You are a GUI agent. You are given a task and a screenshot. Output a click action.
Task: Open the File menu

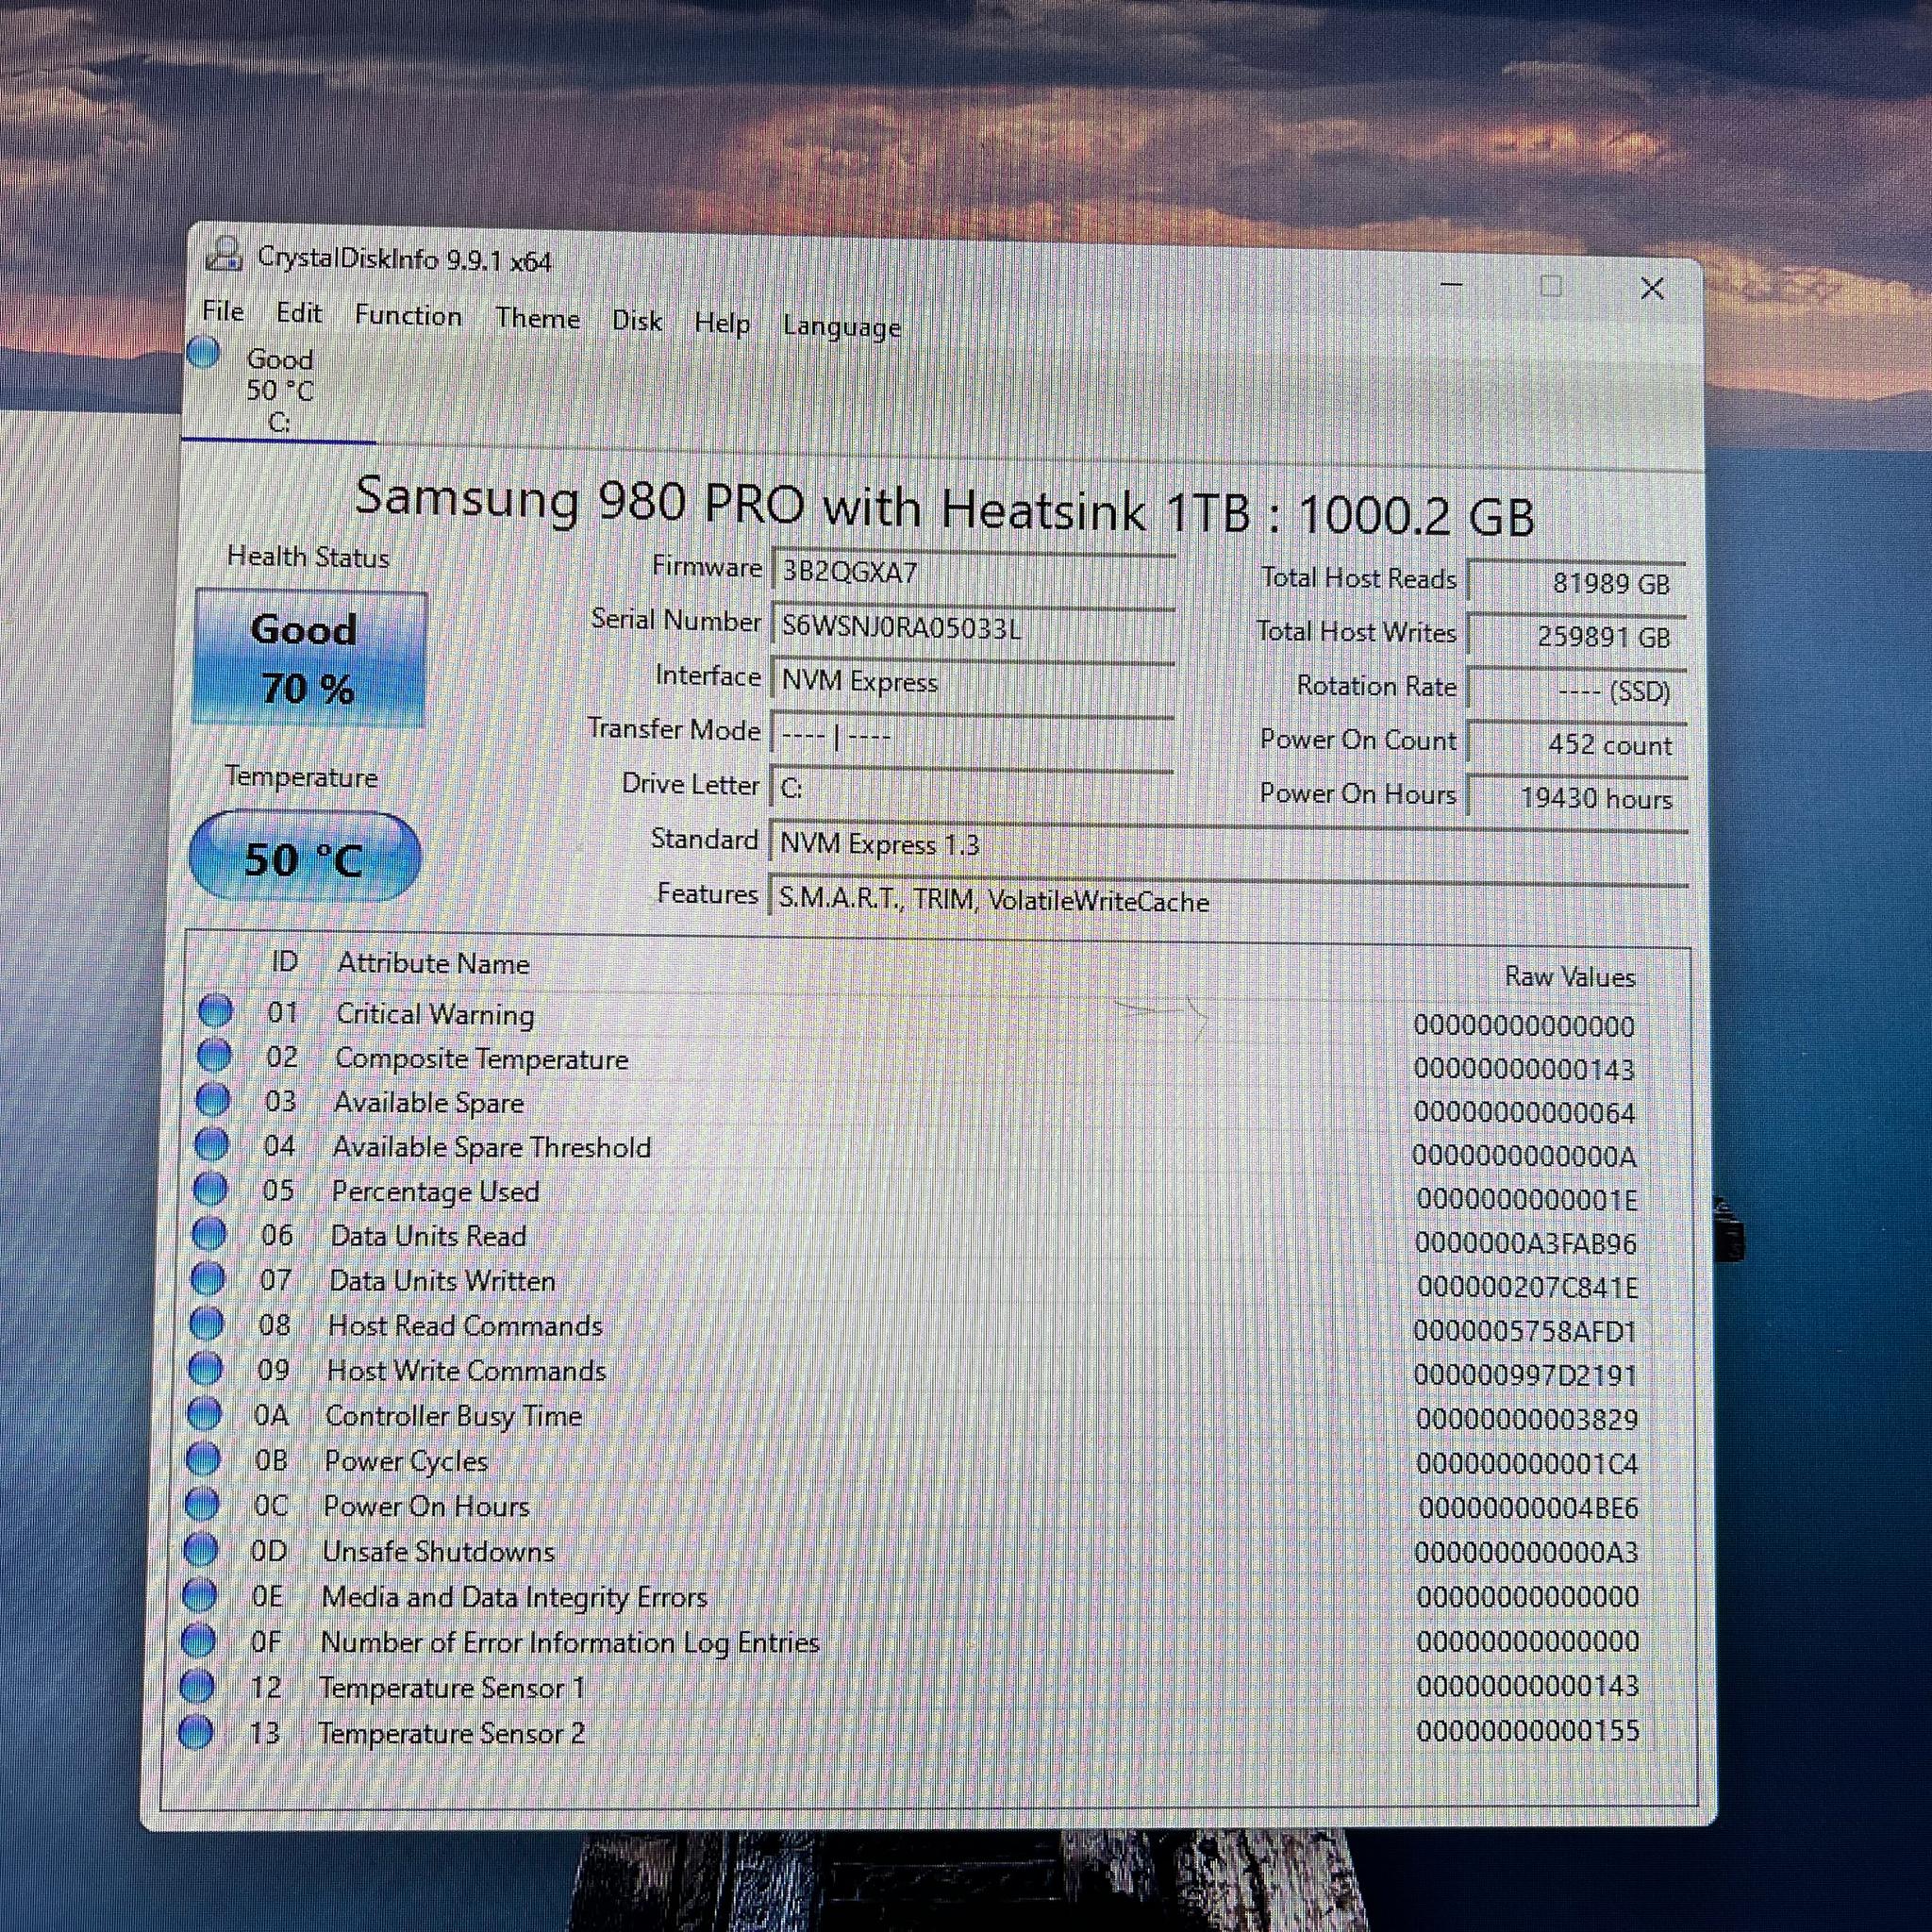pos(223,311)
